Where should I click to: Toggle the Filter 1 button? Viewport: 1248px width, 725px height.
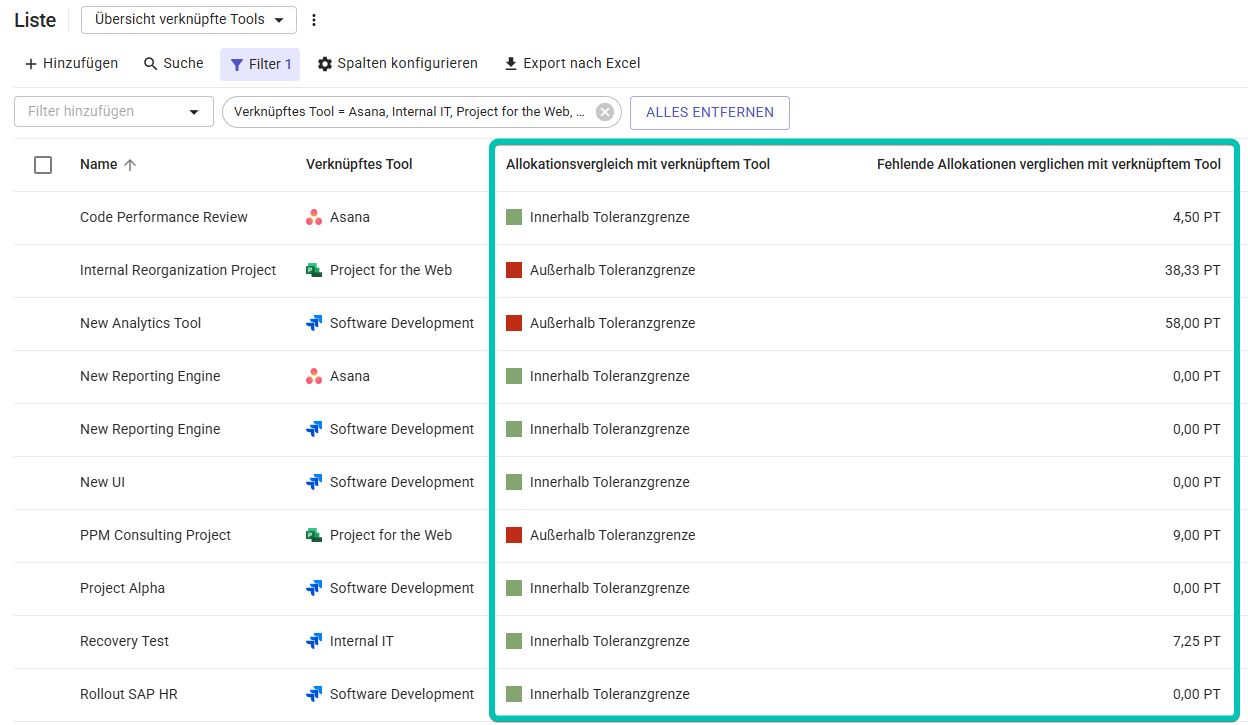tap(260, 64)
